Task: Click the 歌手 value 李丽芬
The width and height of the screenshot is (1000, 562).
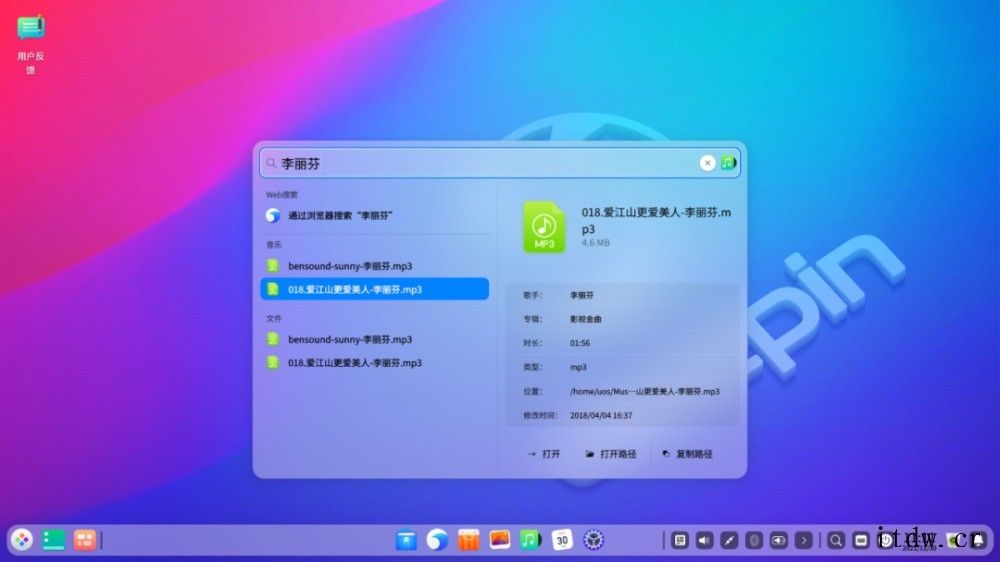Action: coord(582,295)
